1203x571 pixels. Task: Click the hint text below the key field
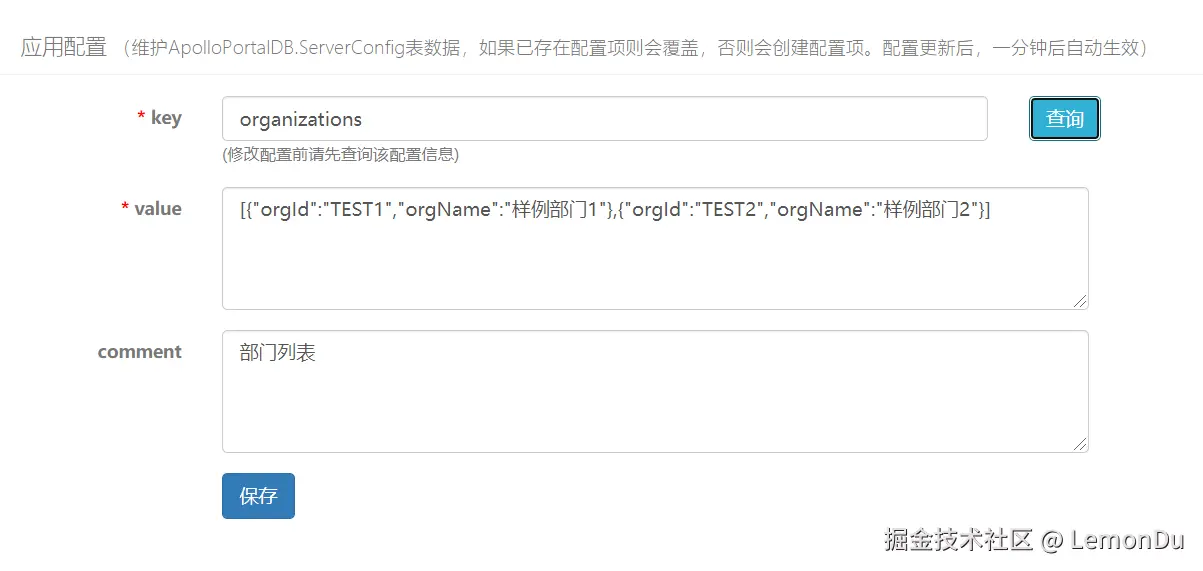(340, 155)
